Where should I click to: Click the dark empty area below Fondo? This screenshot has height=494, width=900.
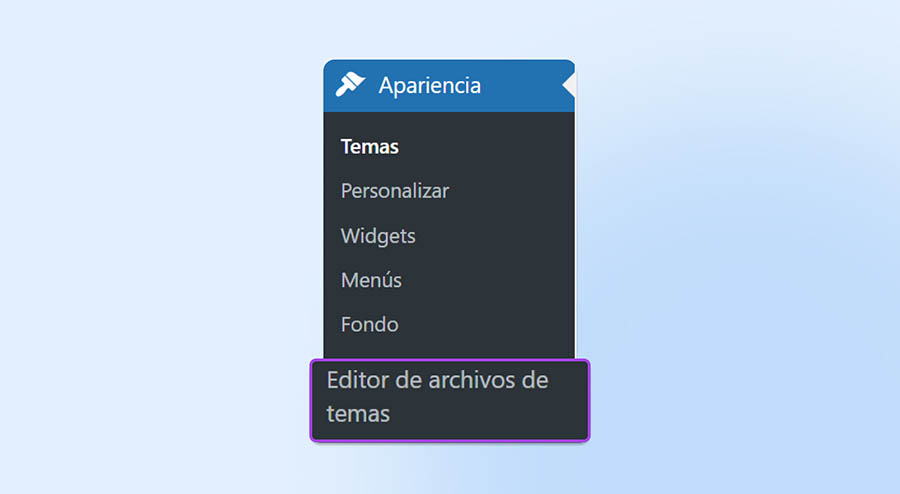450,348
